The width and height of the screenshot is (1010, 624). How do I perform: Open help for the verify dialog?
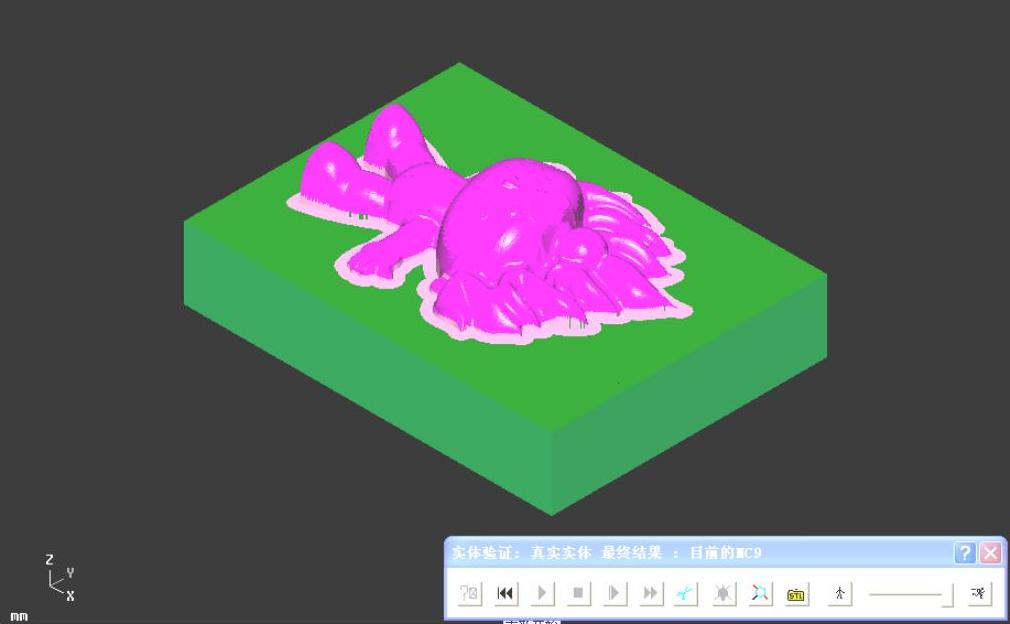(964, 553)
